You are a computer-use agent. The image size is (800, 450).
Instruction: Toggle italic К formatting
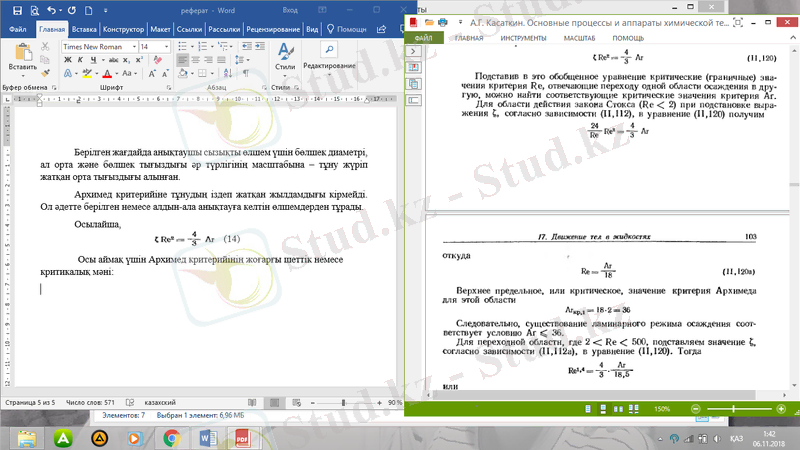coord(79,60)
